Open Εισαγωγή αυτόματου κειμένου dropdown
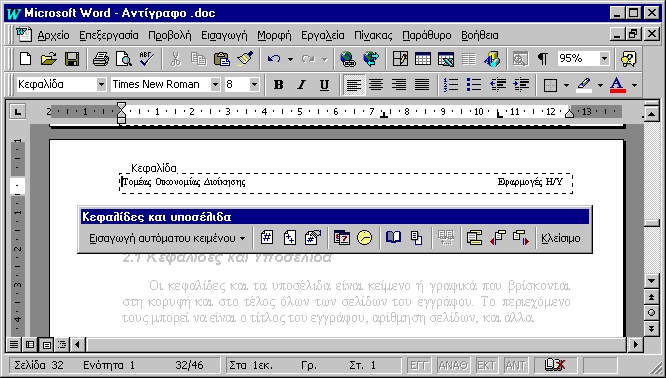The height and width of the screenshot is (378, 666). tap(167, 238)
